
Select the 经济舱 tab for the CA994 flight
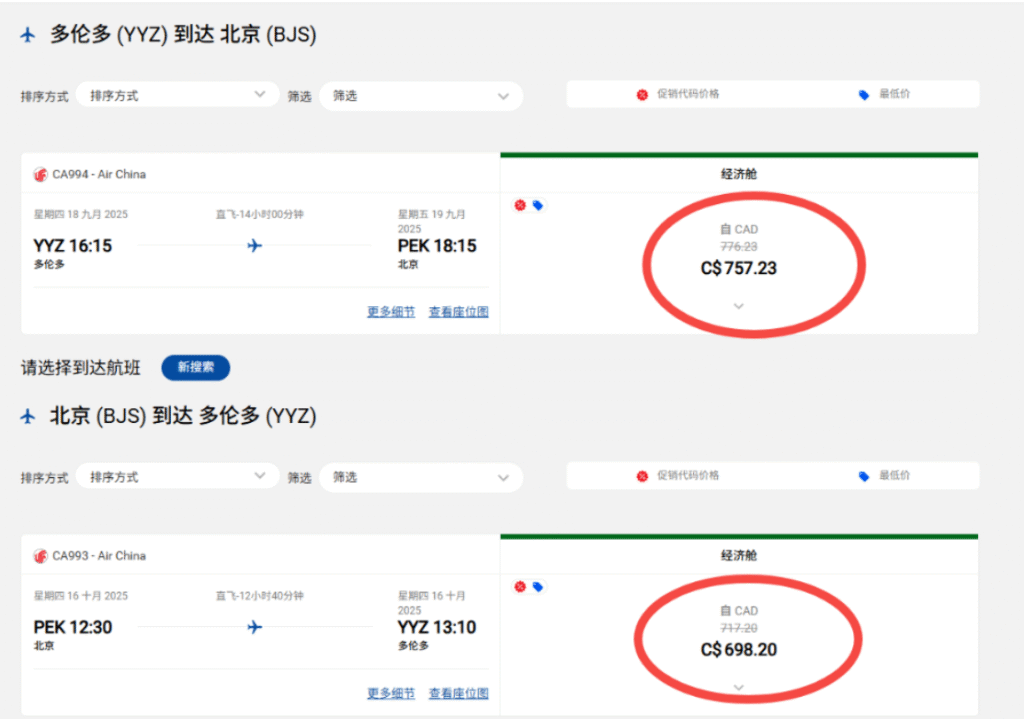(739, 174)
